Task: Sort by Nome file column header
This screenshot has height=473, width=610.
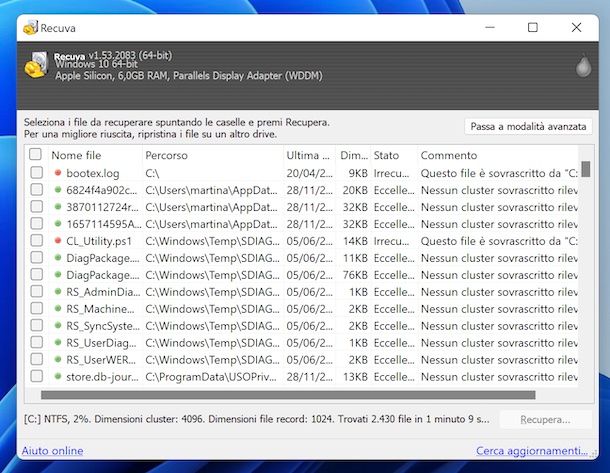Action: click(x=95, y=155)
